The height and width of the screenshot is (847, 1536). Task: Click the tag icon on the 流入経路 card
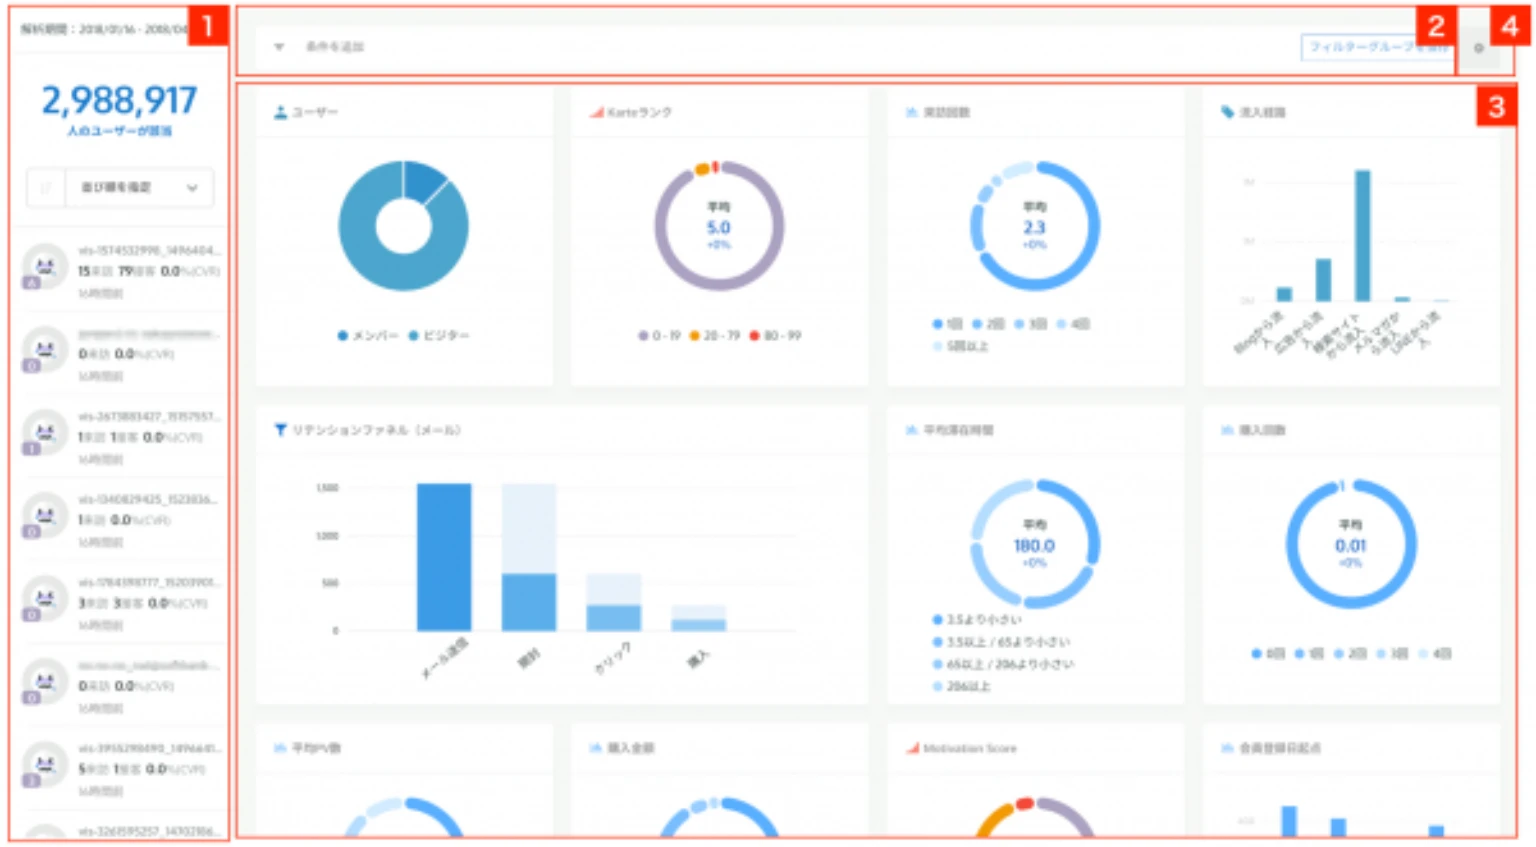[x=1227, y=113]
